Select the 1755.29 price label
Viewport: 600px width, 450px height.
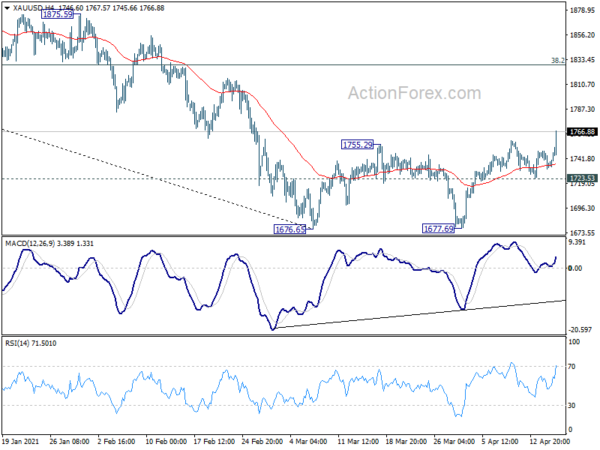(x=357, y=145)
